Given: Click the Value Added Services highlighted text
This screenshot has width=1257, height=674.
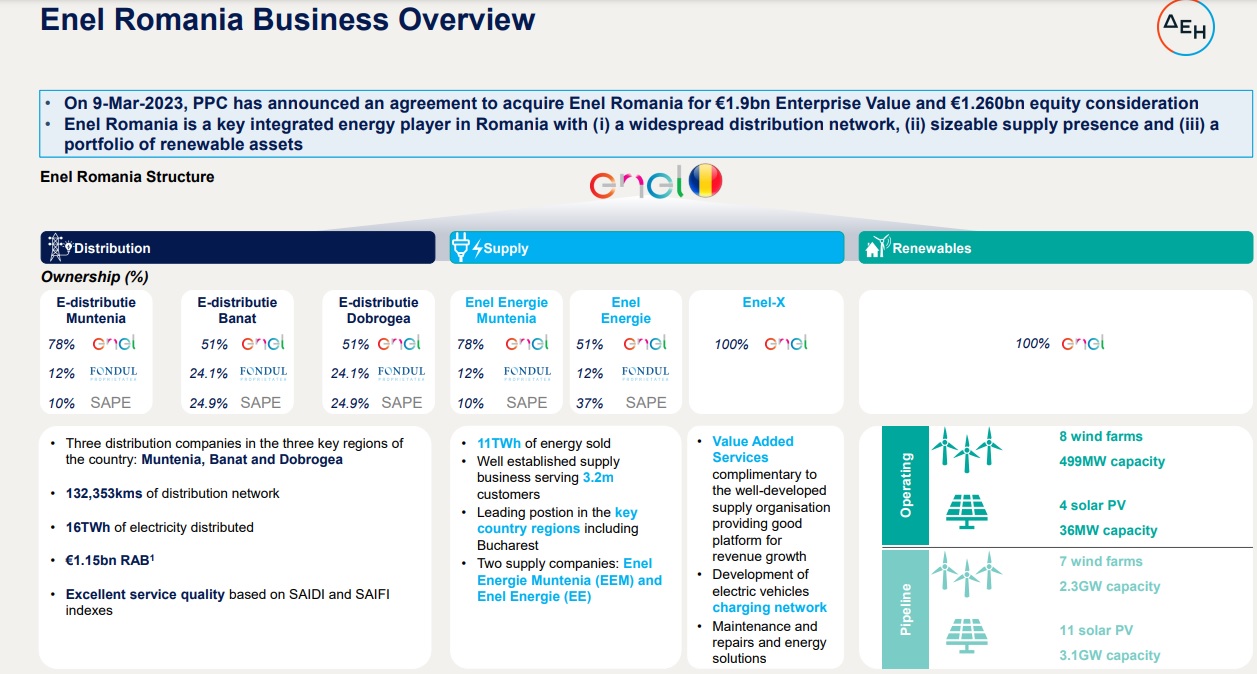Looking at the screenshot, I should tap(753, 449).
